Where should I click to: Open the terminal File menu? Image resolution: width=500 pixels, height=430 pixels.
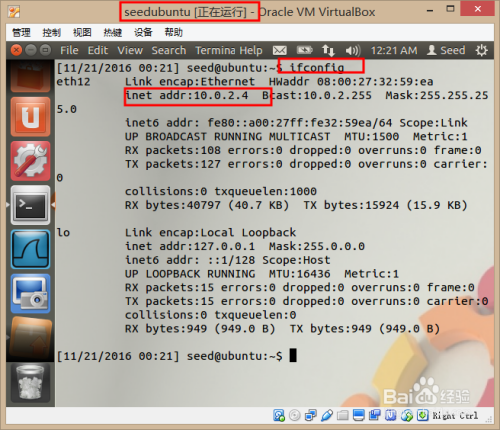pos(69,50)
